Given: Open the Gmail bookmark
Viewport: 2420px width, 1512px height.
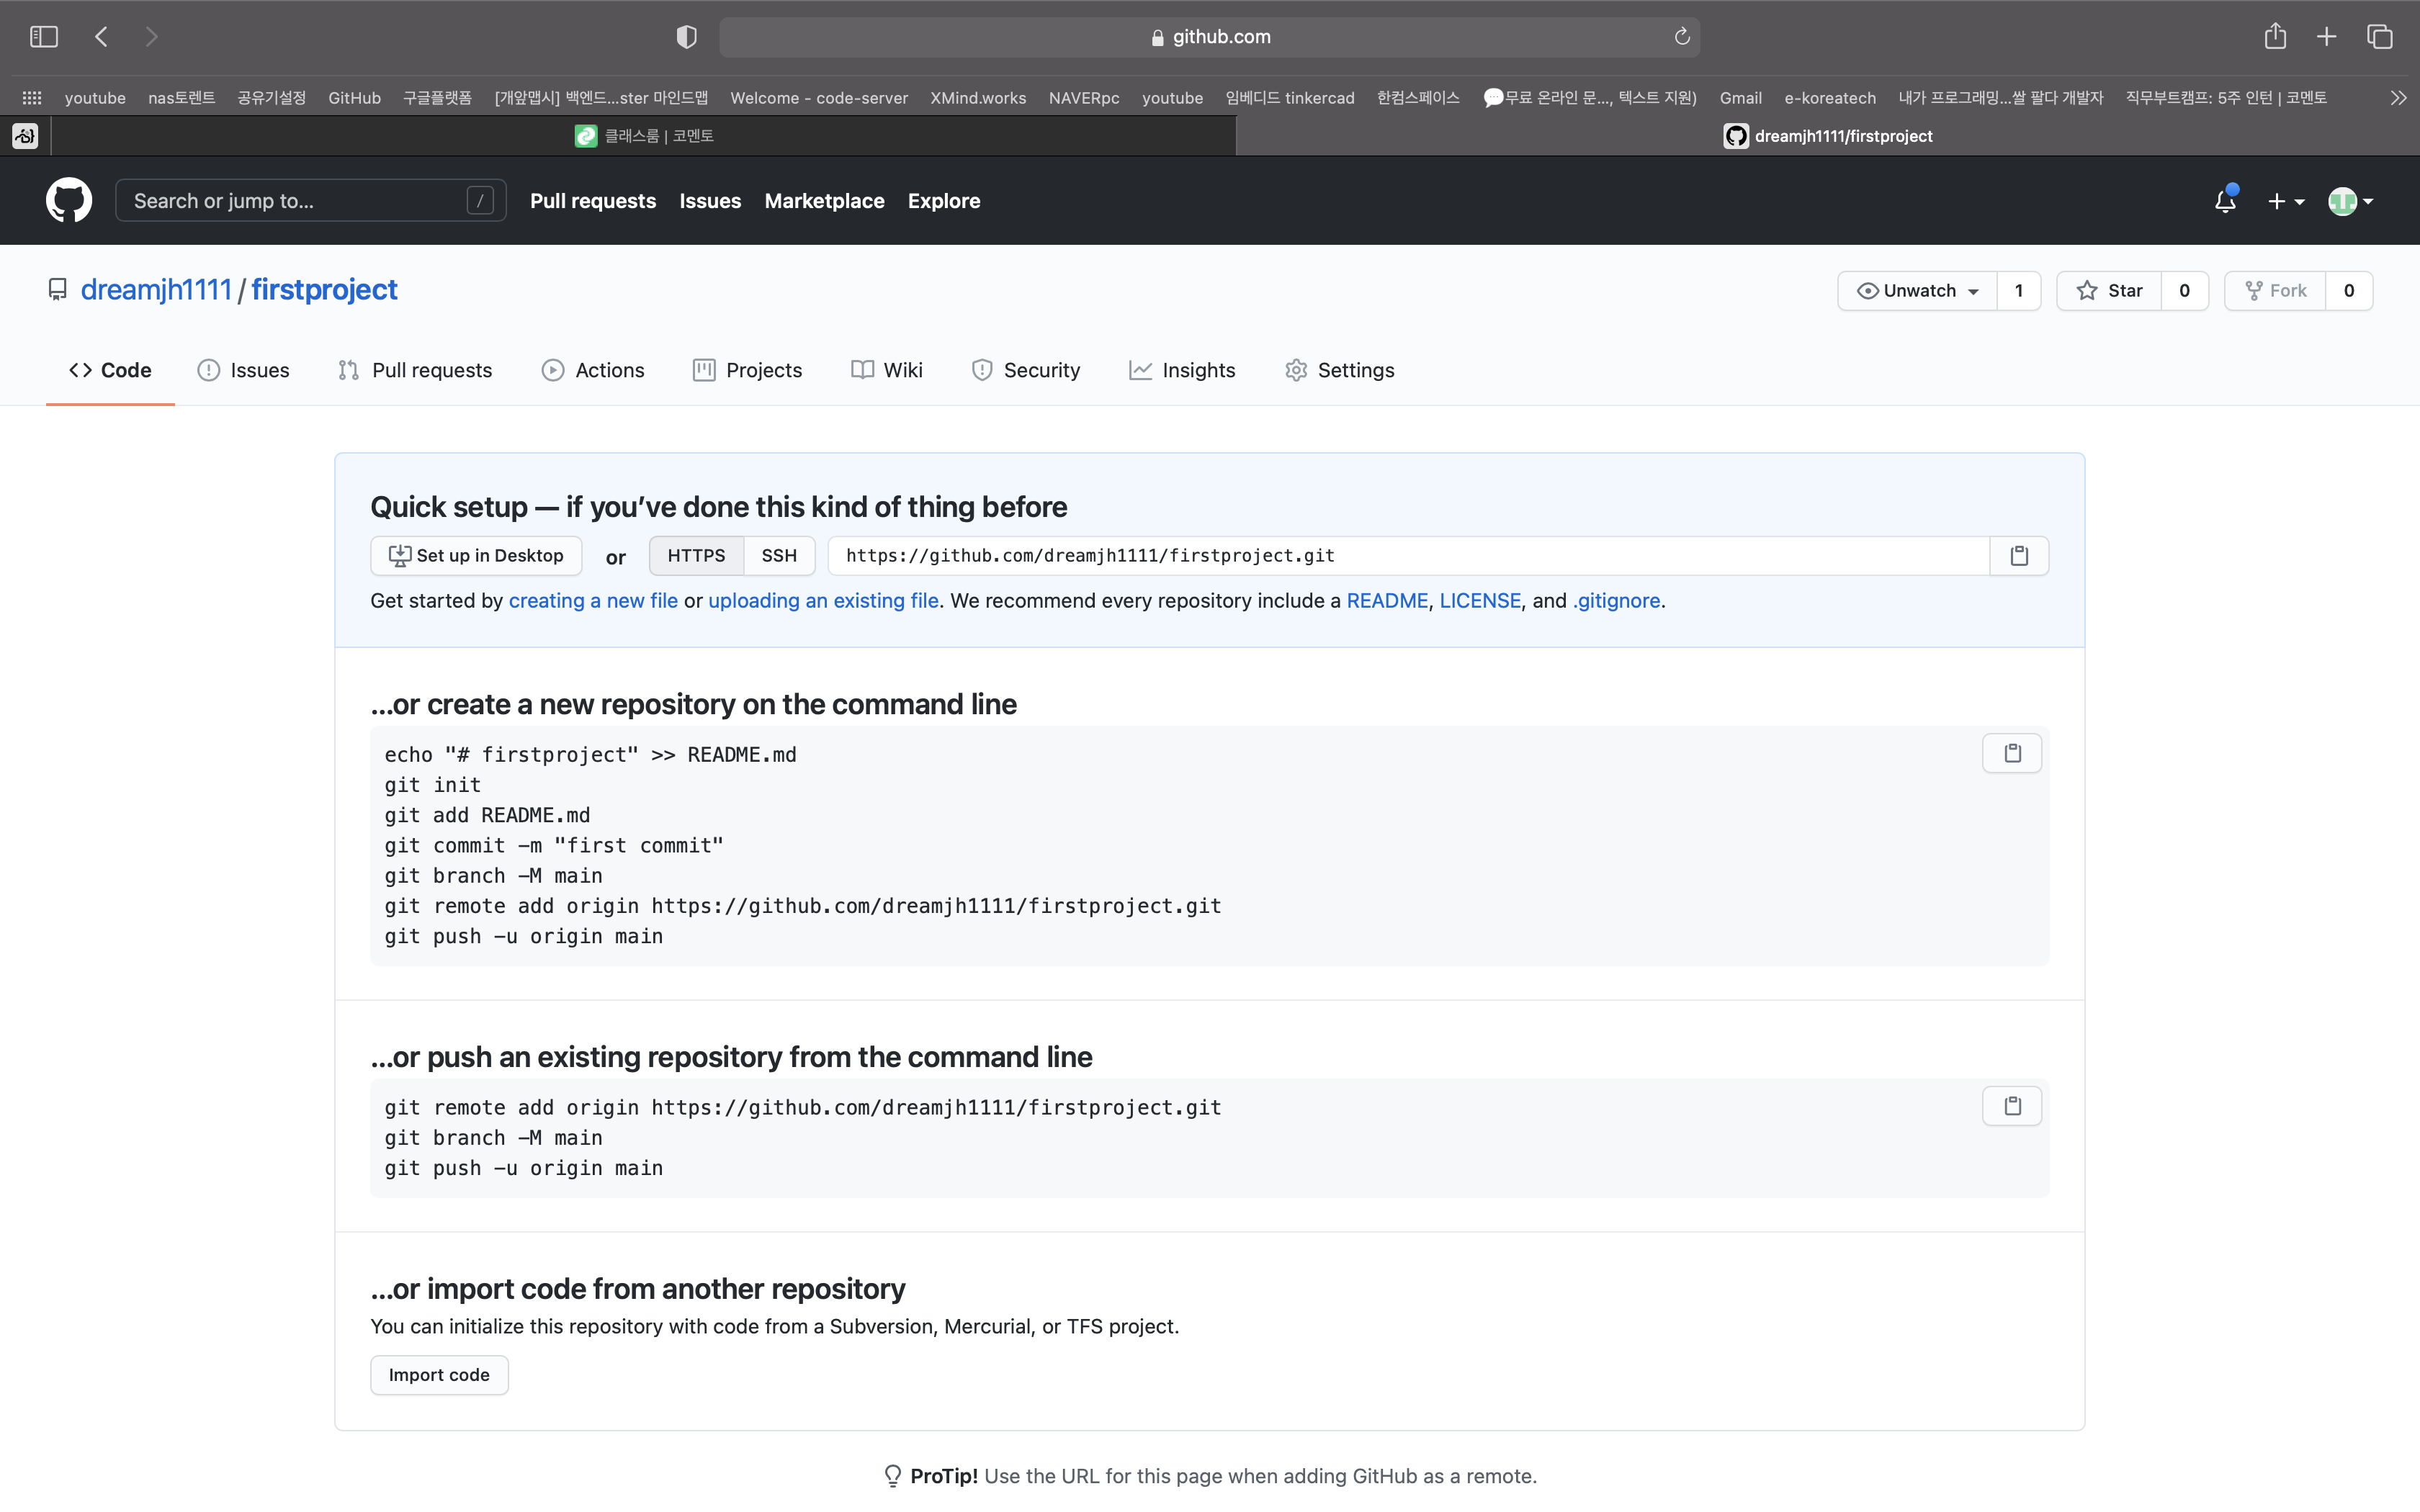Looking at the screenshot, I should pyautogui.click(x=1740, y=98).
